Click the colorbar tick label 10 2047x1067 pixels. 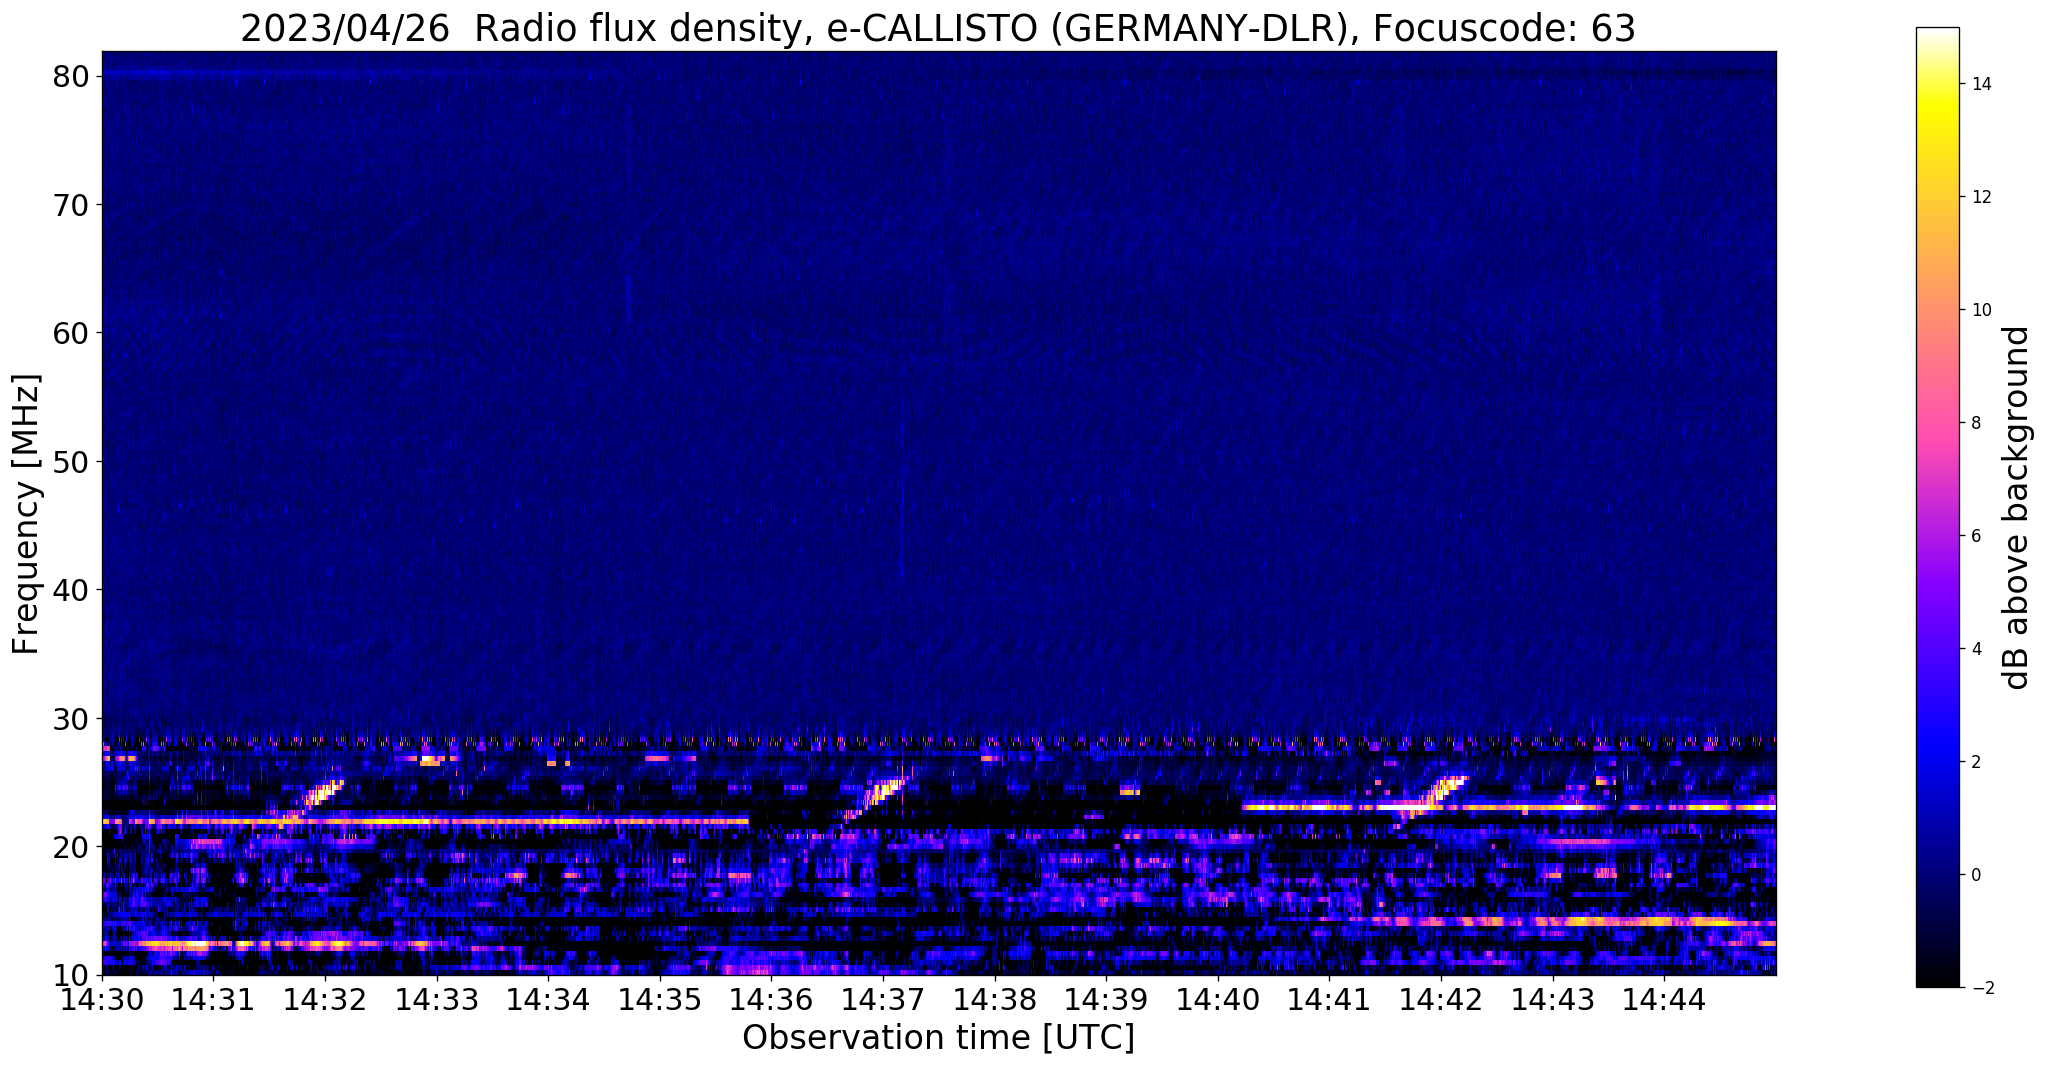tap(1980, 311)
